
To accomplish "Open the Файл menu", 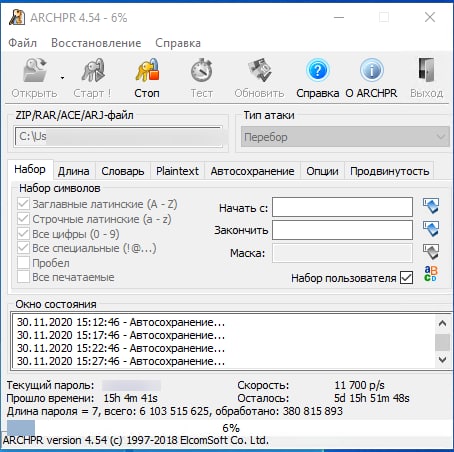I will [x=22, y=43].
